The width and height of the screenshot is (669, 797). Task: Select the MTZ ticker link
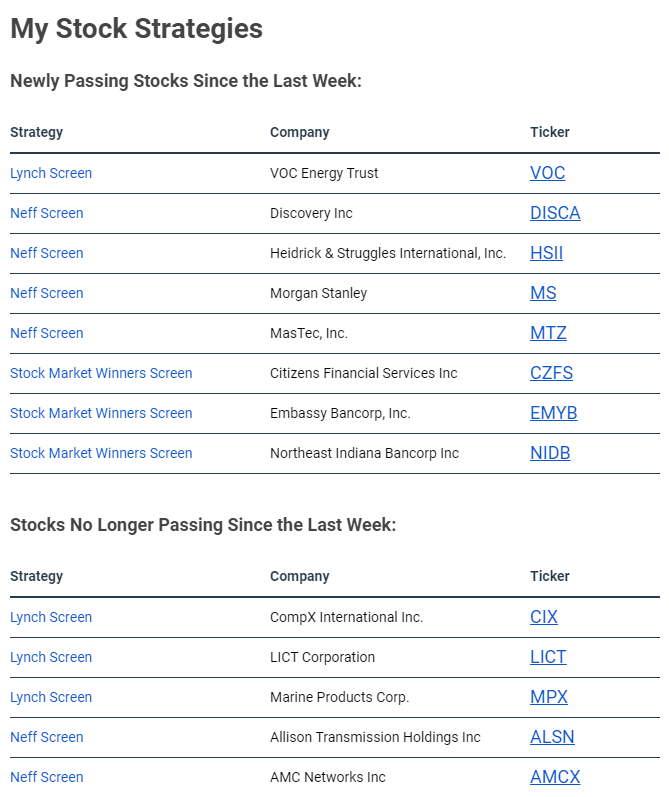pyautogui.click(x=548, y=333)
